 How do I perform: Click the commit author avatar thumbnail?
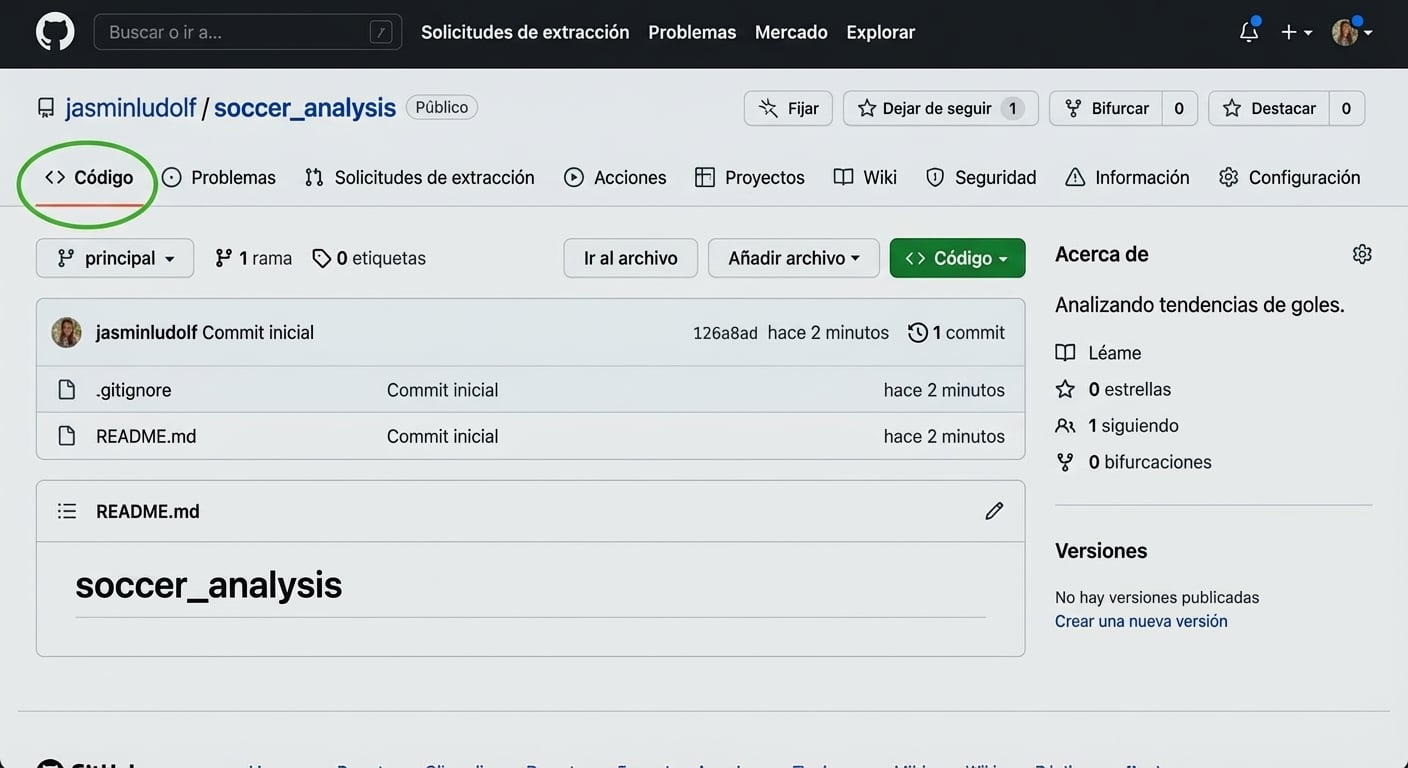[67, 332]
